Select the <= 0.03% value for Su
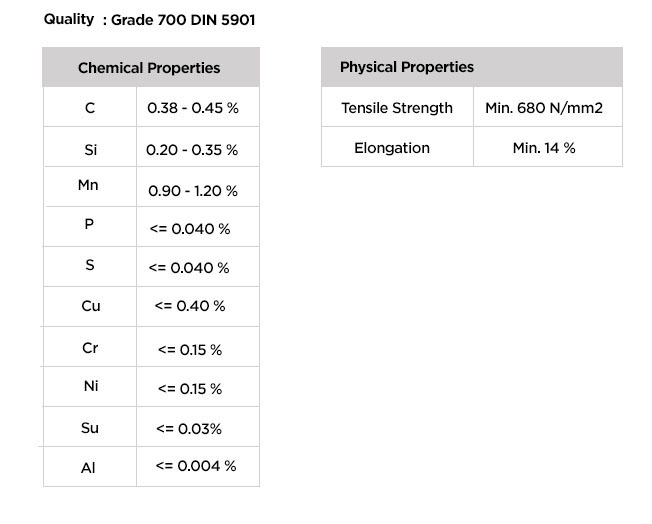The image size is (652, 524). (189, 428)
